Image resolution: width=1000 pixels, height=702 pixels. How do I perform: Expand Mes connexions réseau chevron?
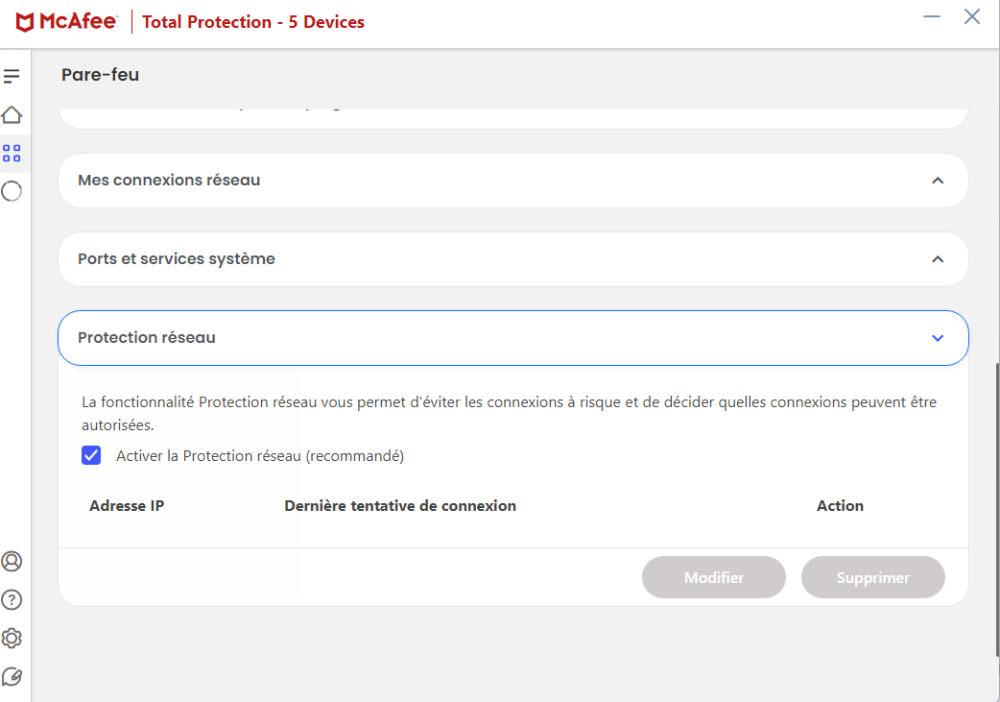(937, 181)
